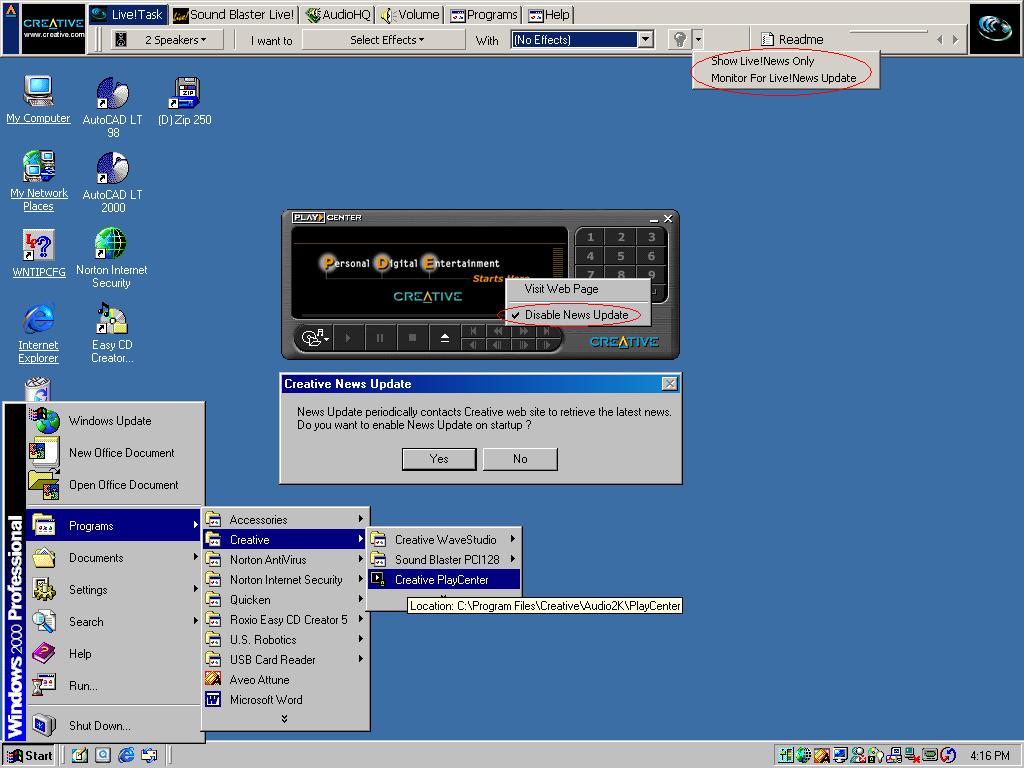Open Shut Down from the Start menu
The width and height of the screenshot is (1024, 768).
pos(115,726)
